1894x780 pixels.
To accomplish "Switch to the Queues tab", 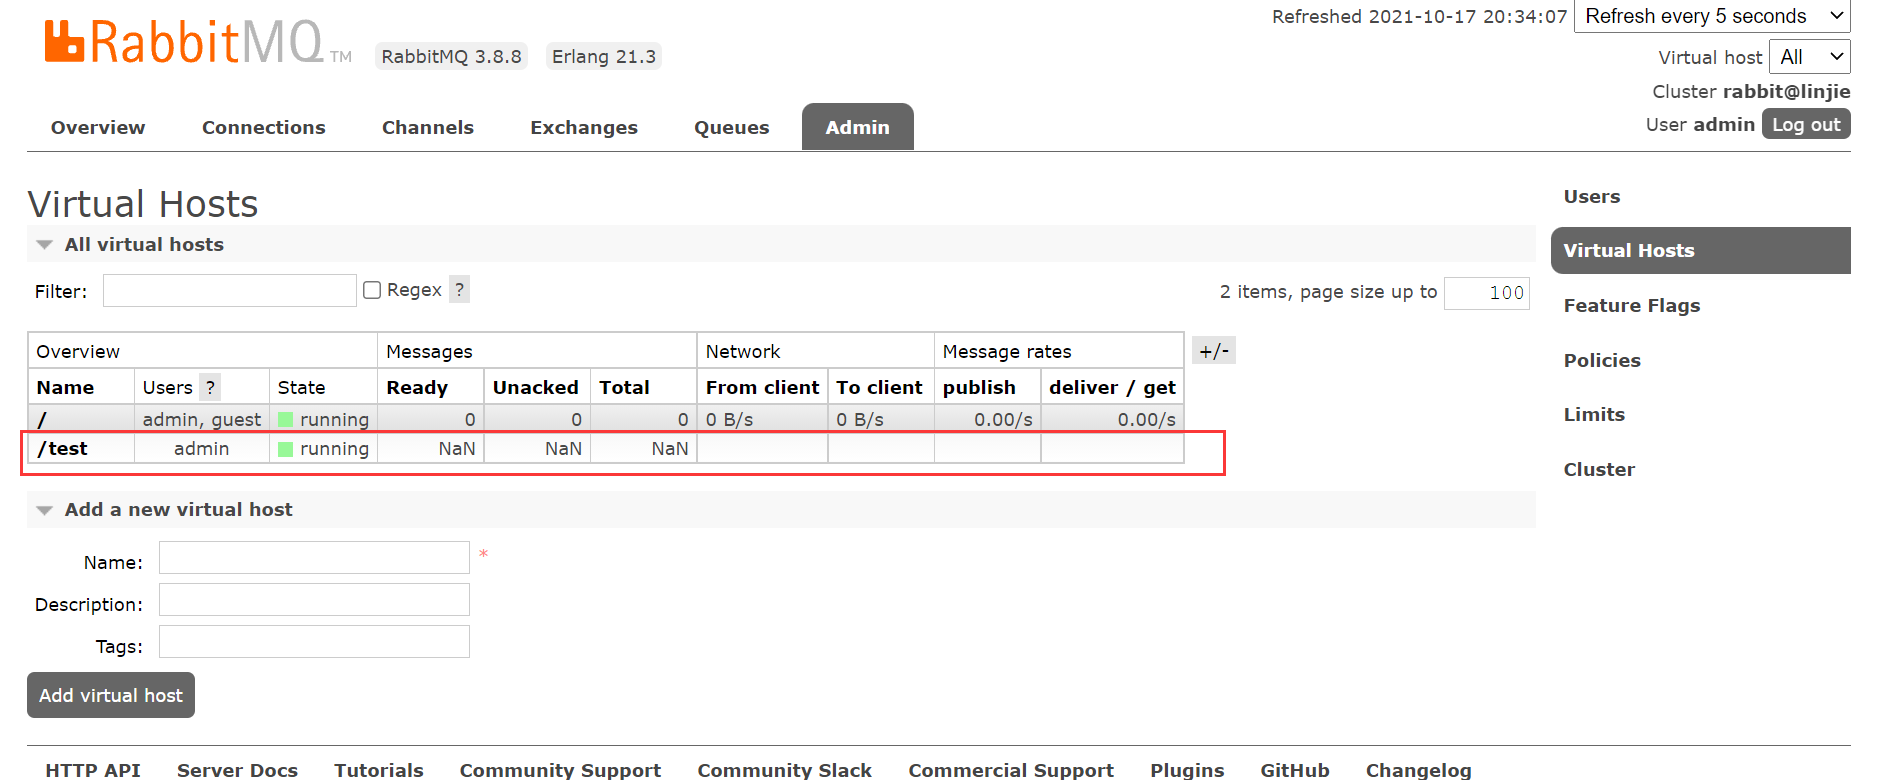I will 732,128.
